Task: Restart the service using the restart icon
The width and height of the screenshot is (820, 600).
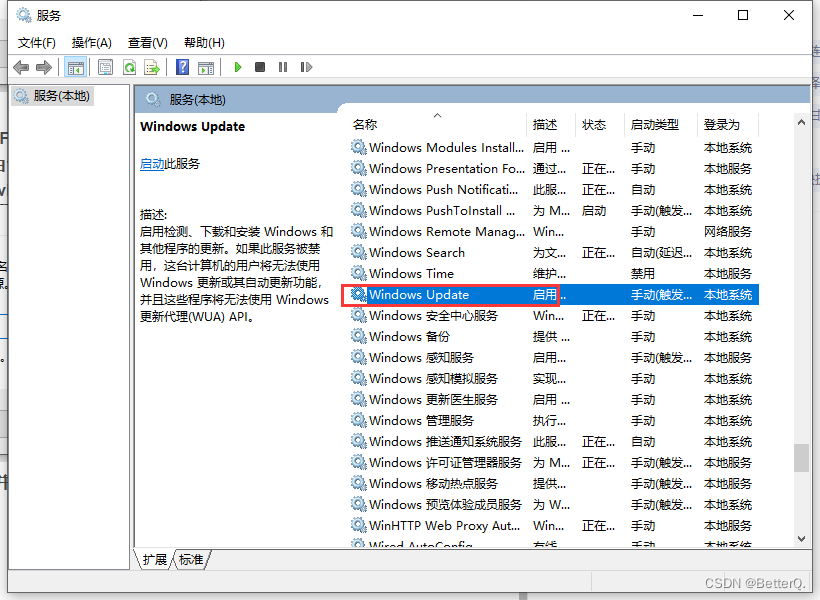Action: point(307,67)
